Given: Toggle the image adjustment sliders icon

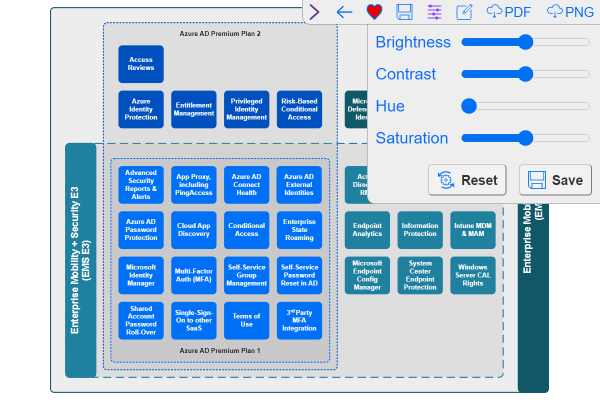Looking at the screenshot, I should pos(434,12).
